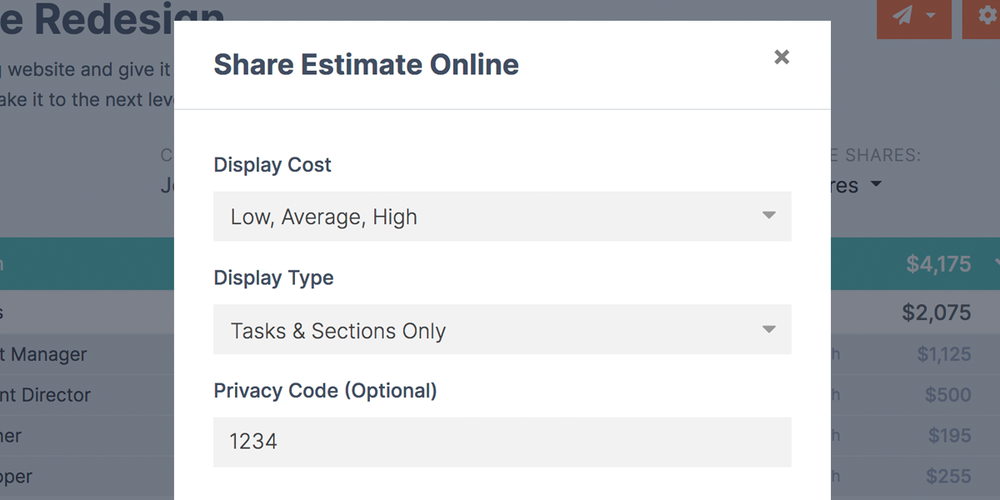Click the $195 line item
This screenshot has height=500, width=1000.
[948, 436]
